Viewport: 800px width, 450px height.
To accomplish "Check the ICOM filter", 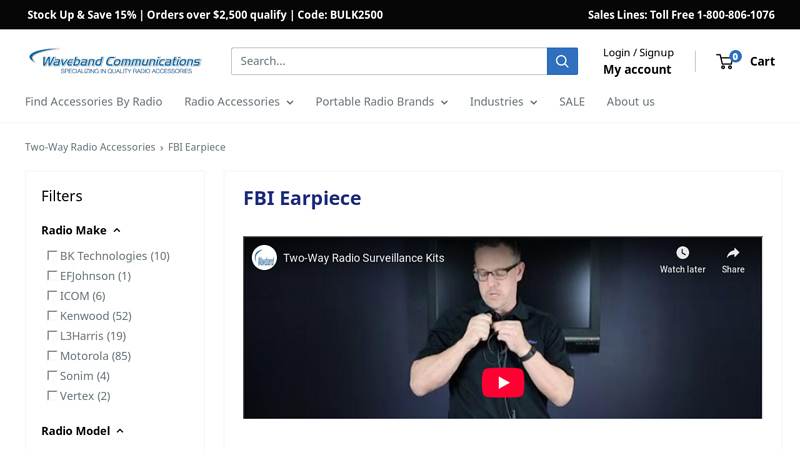I will point(52,295).
